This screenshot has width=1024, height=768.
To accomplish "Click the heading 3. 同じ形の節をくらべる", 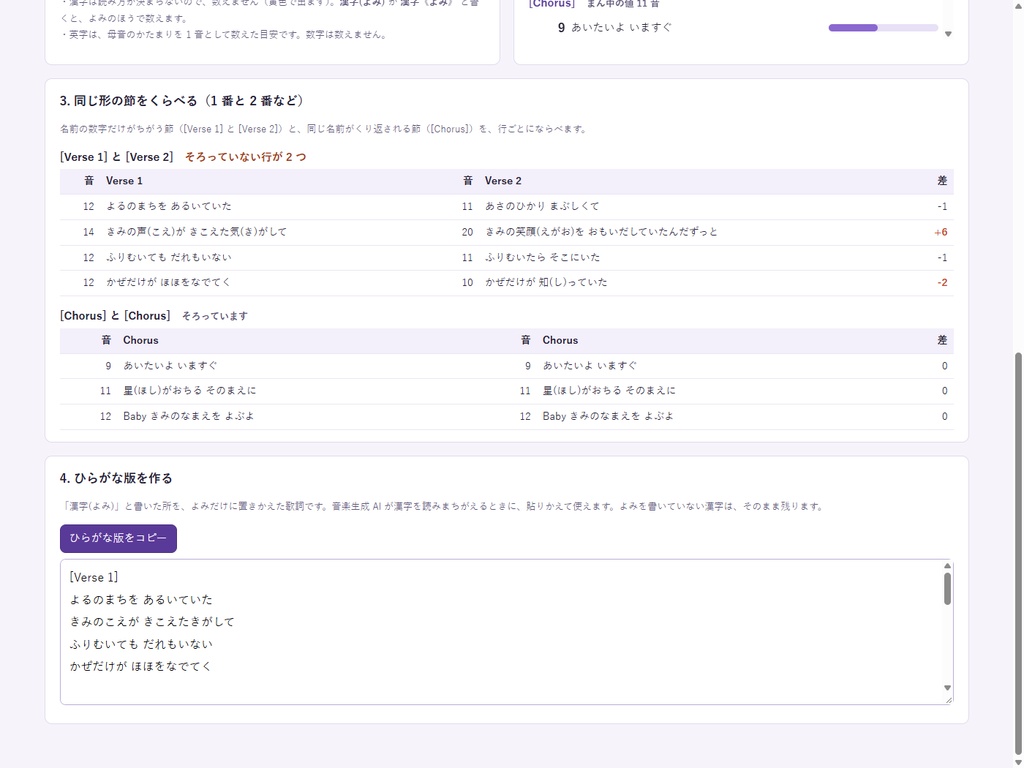I will (182, 101).
